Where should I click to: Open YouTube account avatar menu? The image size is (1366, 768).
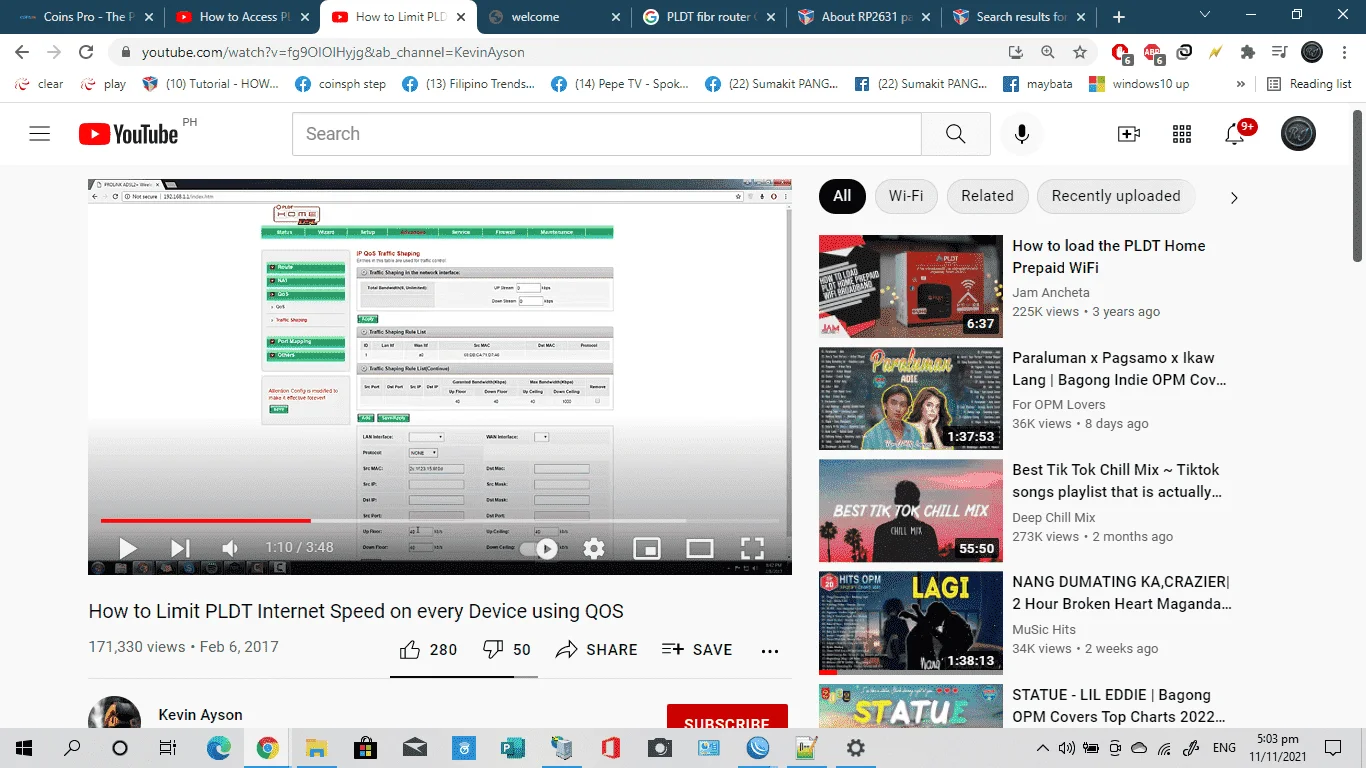(x=1298, y=134)
